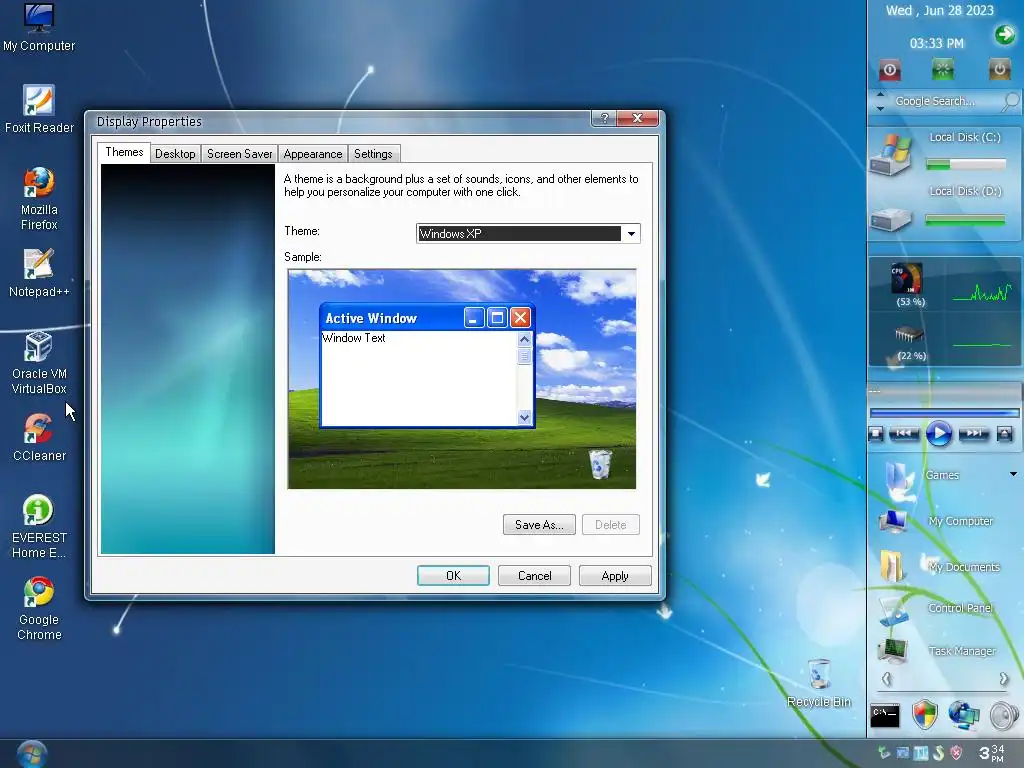
Task: Open Local Disk (D:) drive icon
Action: 891,219
